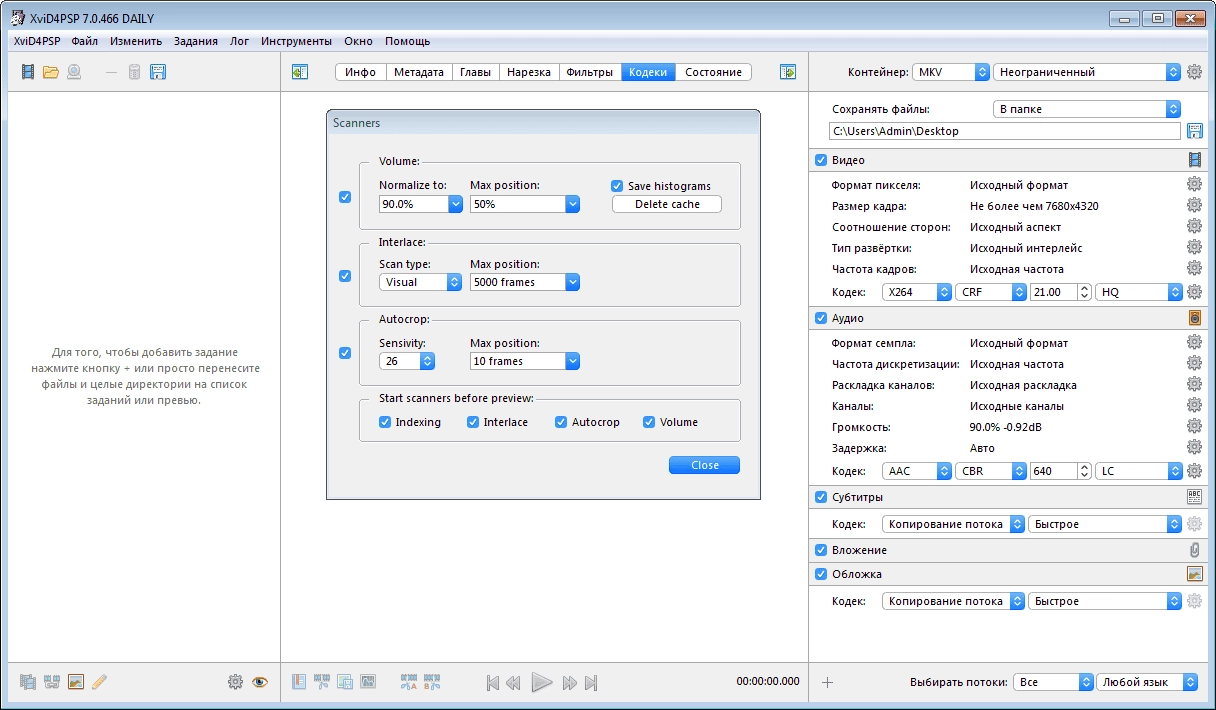Image resolution: width=1216 pixels, height=710 pixels.
Task: Uncheck Autocrop under Start scanners before preview
Action: coord(561,422)
